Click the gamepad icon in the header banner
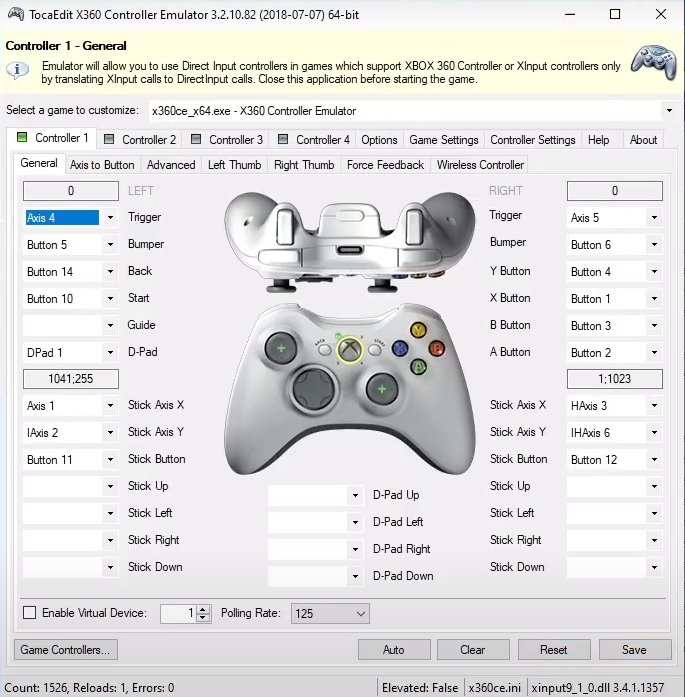The image size is (685, 697). (653, 62)
